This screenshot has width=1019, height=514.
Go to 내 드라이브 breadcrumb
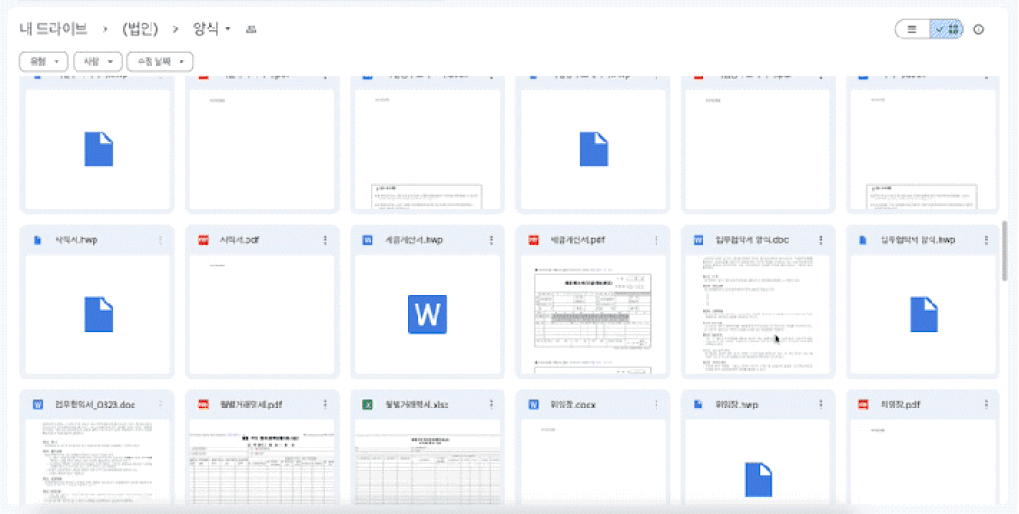pos(53,29)
